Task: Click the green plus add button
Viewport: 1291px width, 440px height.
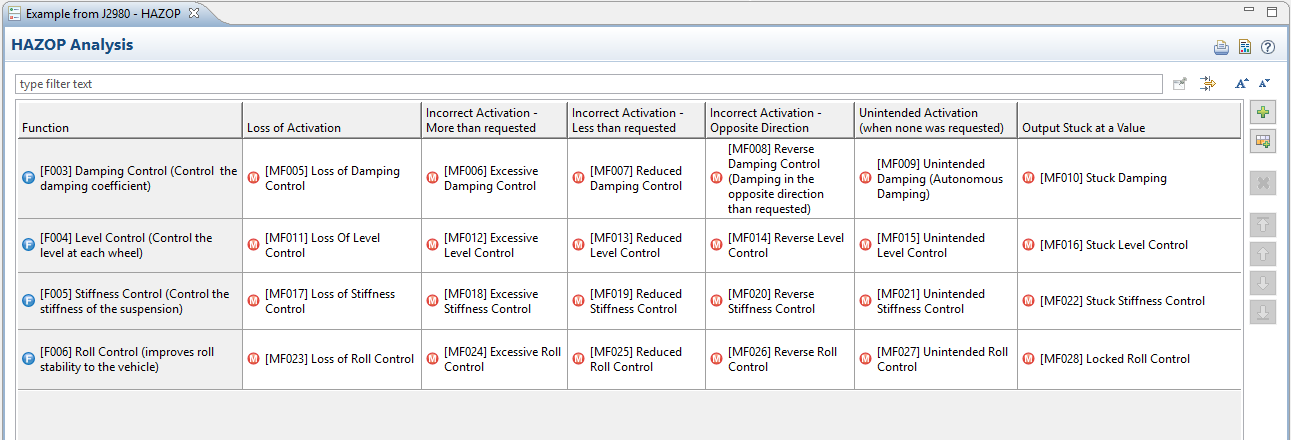Action: 1263,113
